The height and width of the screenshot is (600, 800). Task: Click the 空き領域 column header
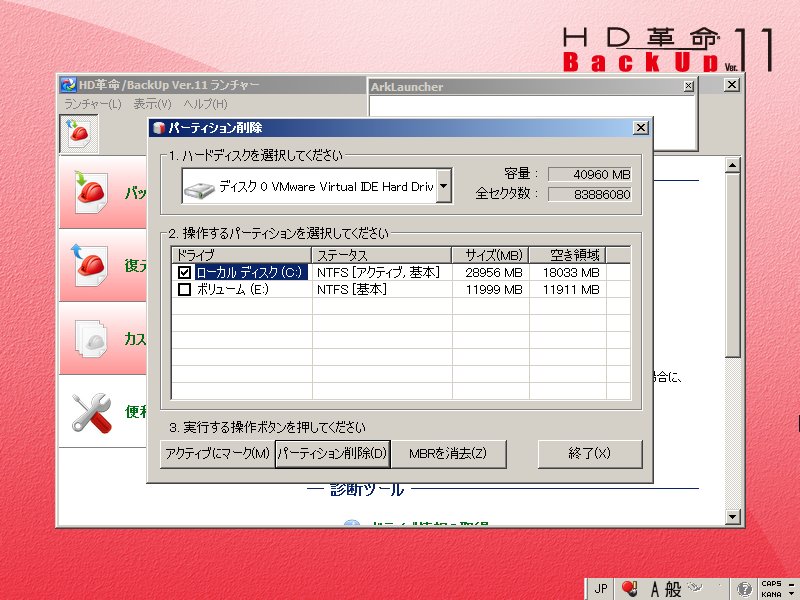click(567, 255)
